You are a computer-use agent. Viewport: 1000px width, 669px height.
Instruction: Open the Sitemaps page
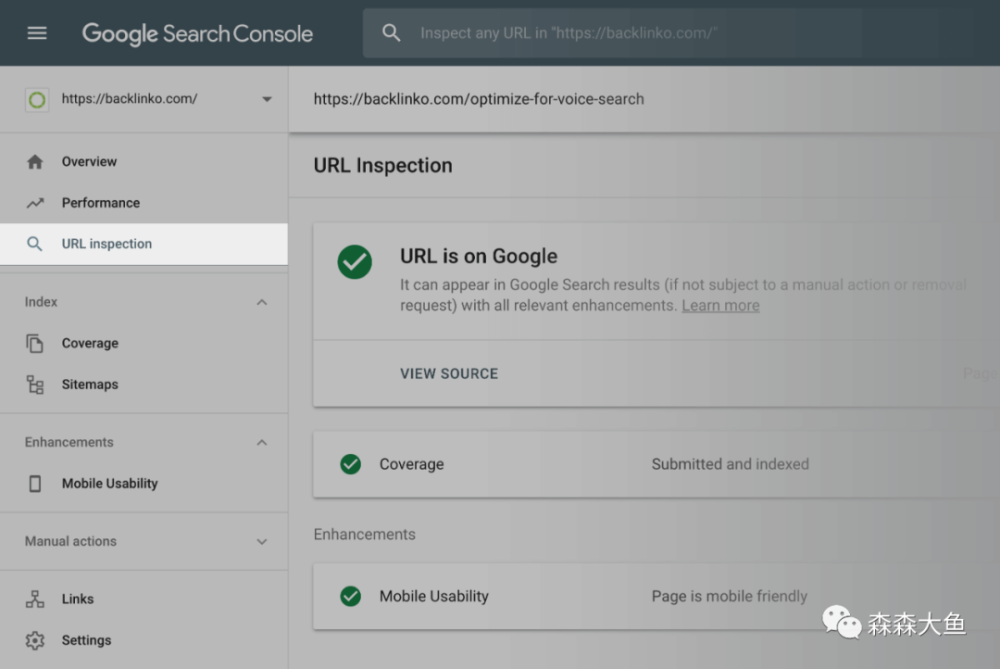tap(90, 385)
